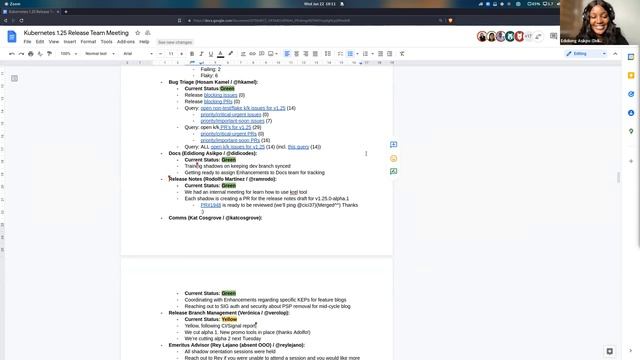Apply underline formatting

(x=211, y=54)
